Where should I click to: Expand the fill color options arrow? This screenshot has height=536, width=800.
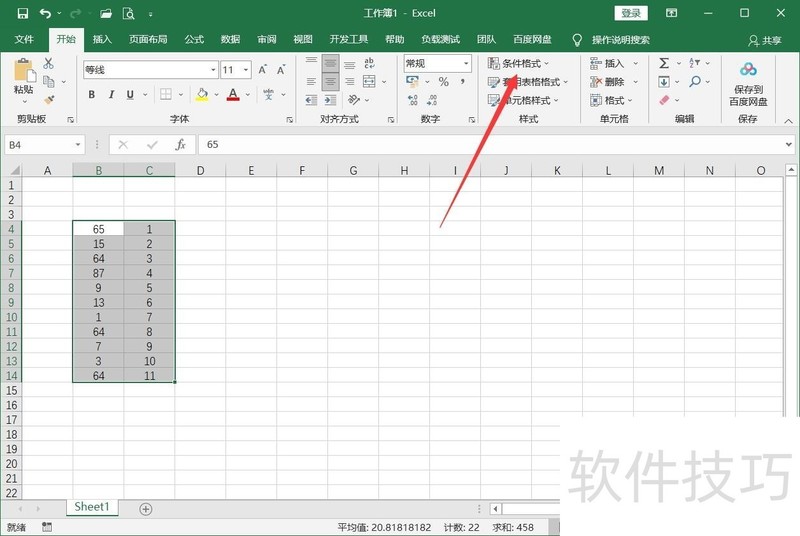tap(216, 95)
